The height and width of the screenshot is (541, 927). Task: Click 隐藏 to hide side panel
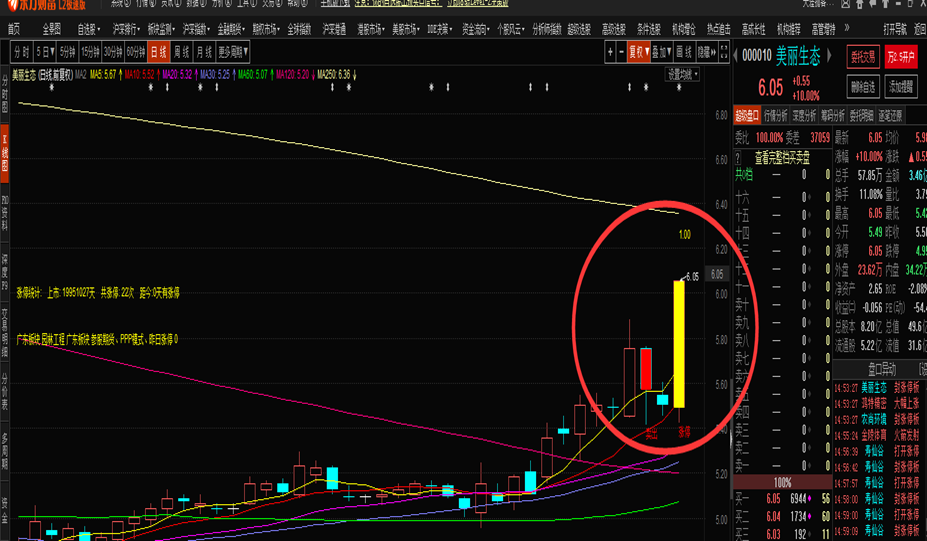(706, 53)
